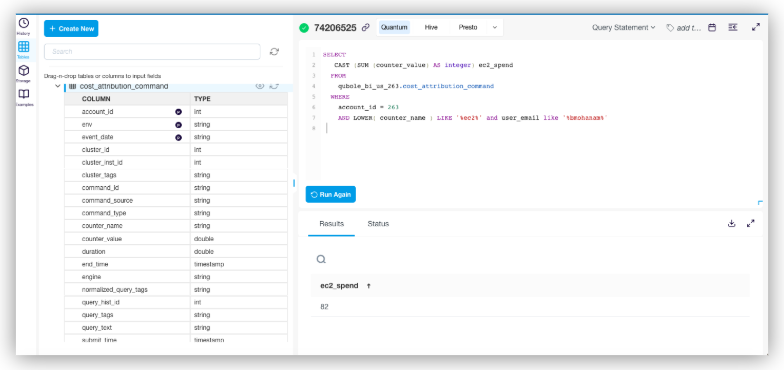This screenshot has width=784, height=370.
Task: Click the event_date column row
Action: [176, 137]
